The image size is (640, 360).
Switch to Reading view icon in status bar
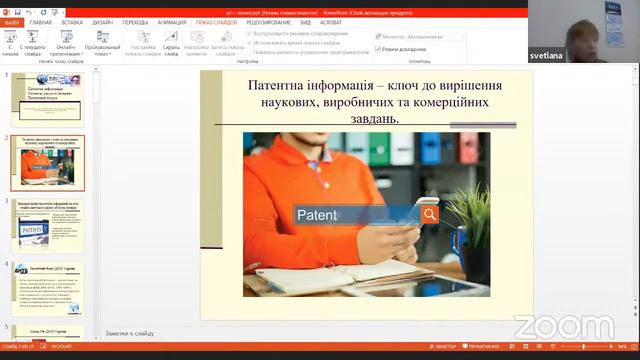coord(539,347)
